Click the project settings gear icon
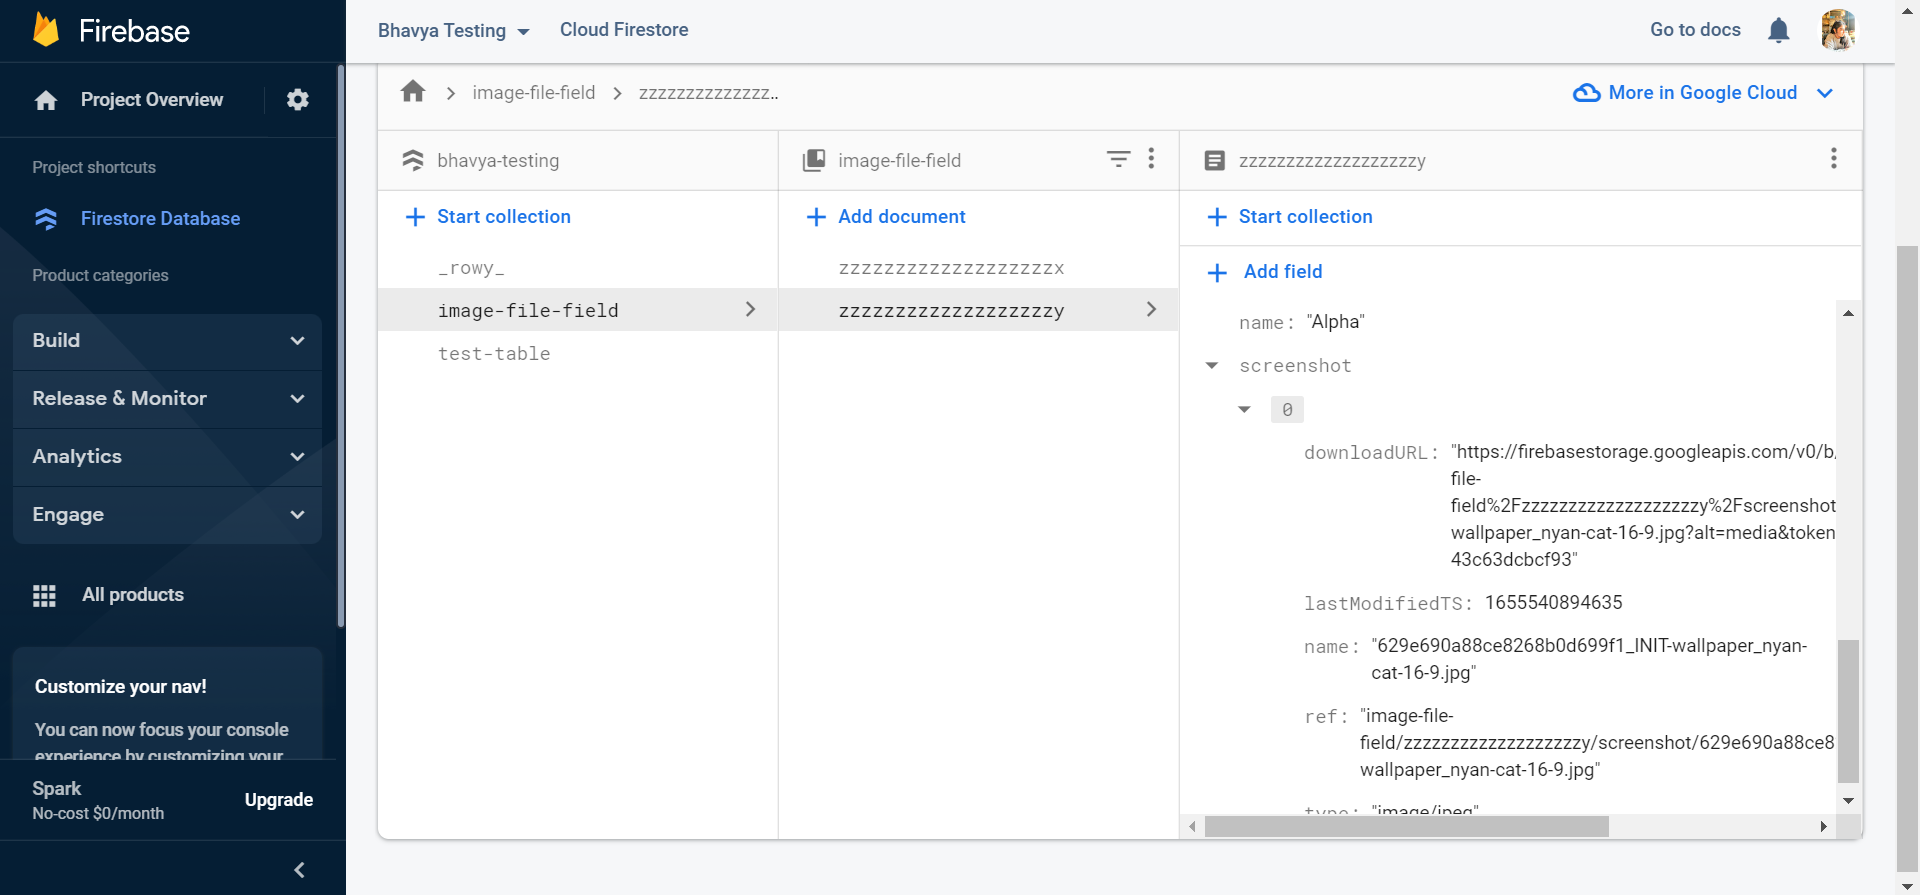Image resolution: width=1920 pixels, height=895 pixels. [x=297, y=100]
